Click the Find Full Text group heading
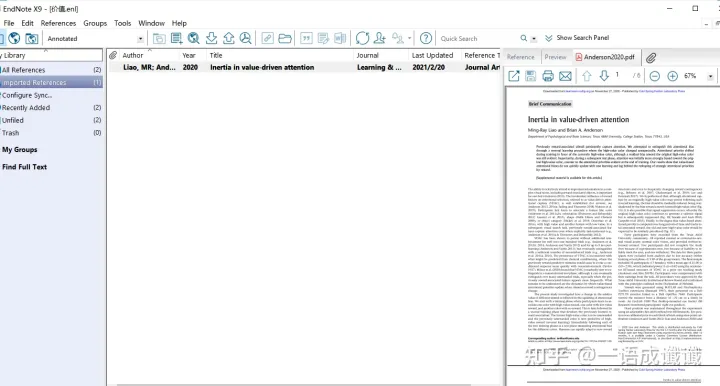This screenshot has height=386, width=720. click(x=25, y=167)
